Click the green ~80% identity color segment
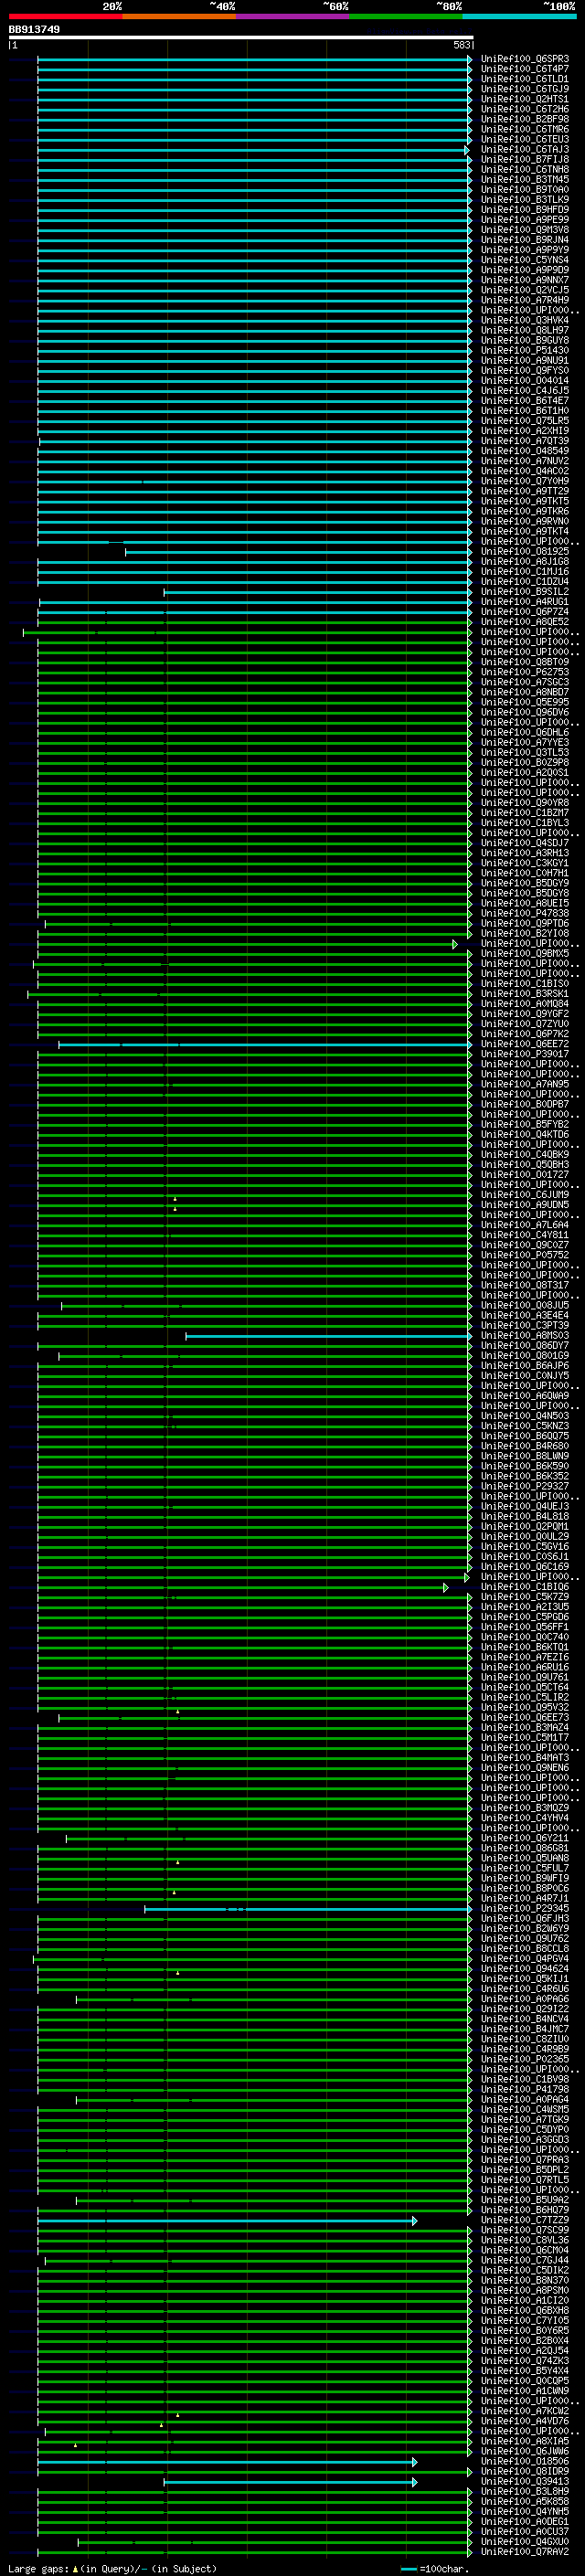This screenshot has width=585, height=2576. tap(406, 16)
